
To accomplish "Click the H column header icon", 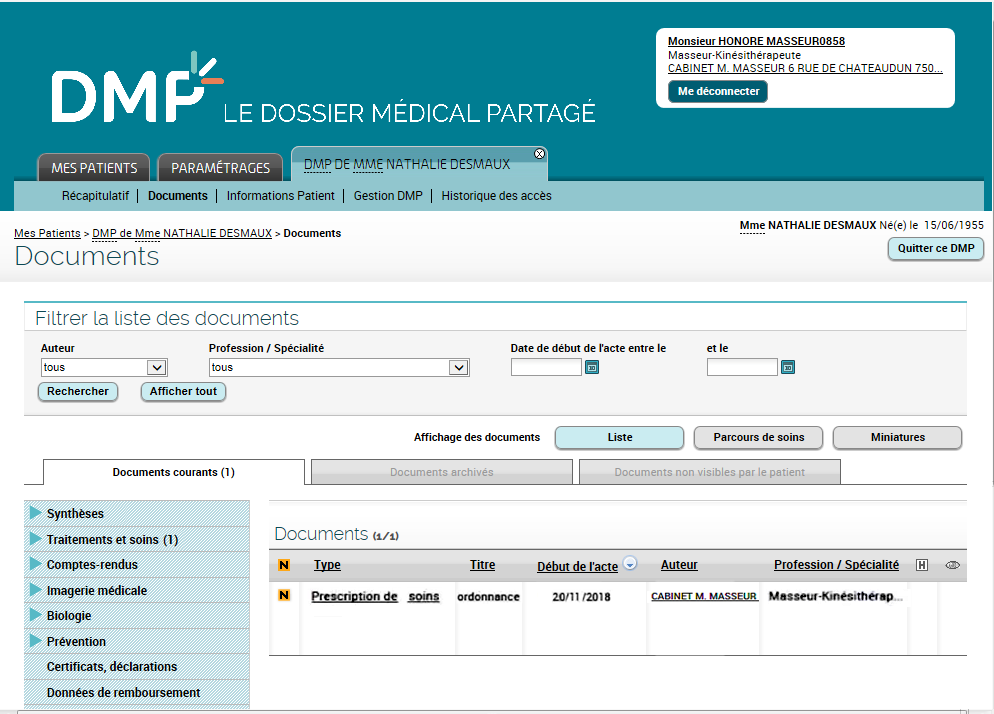I will (922, 565).
